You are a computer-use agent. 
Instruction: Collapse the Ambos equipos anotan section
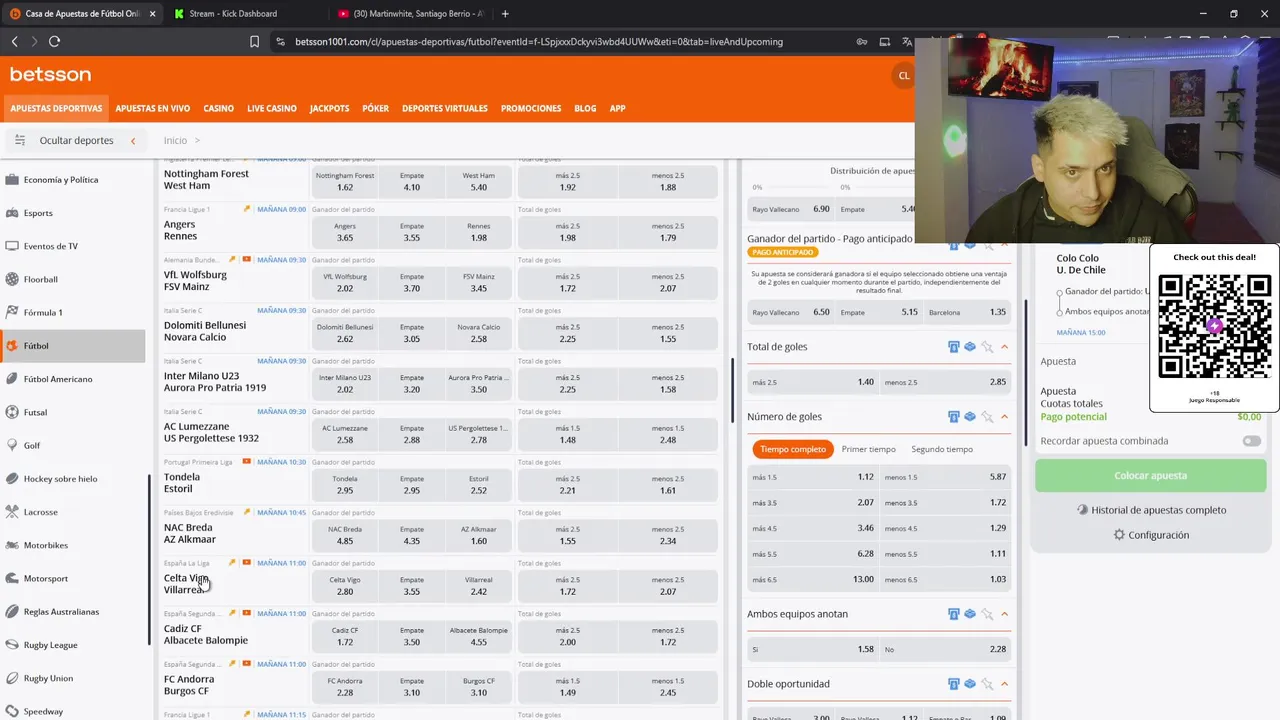[x=1004, y=614]
